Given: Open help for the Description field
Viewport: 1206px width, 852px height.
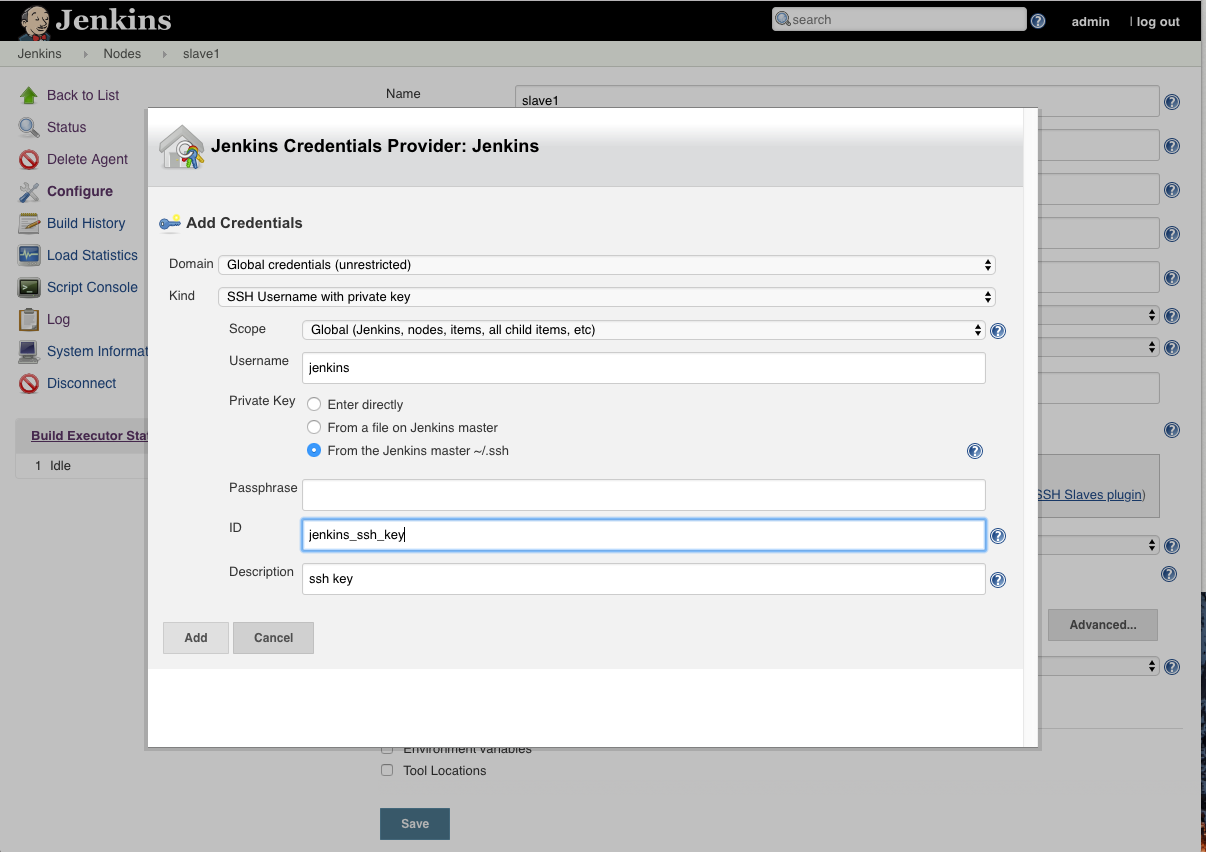Looking at the screenshot, I should tap(997, 580).
